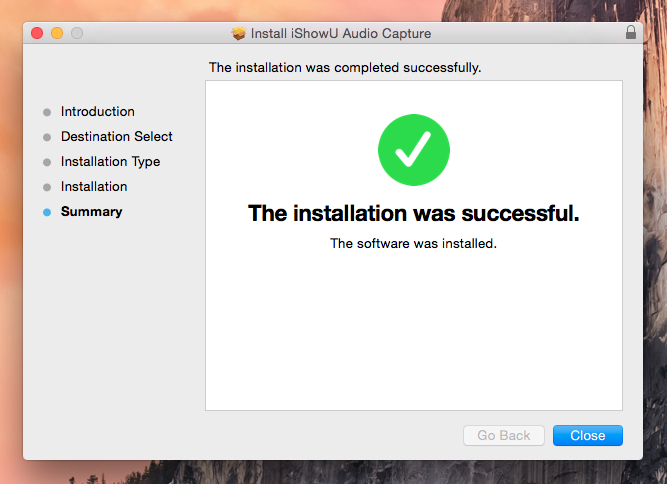The width and height of the screenshot is (667, 484).
Task: Click the green checkmark success icon
Action: pos(413,149)
